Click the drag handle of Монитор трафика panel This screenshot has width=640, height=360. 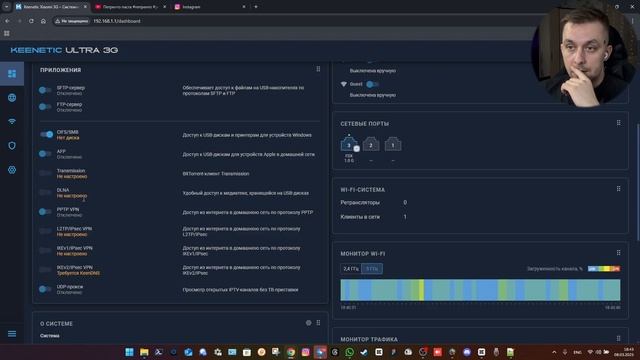click(x=618, y=338)
